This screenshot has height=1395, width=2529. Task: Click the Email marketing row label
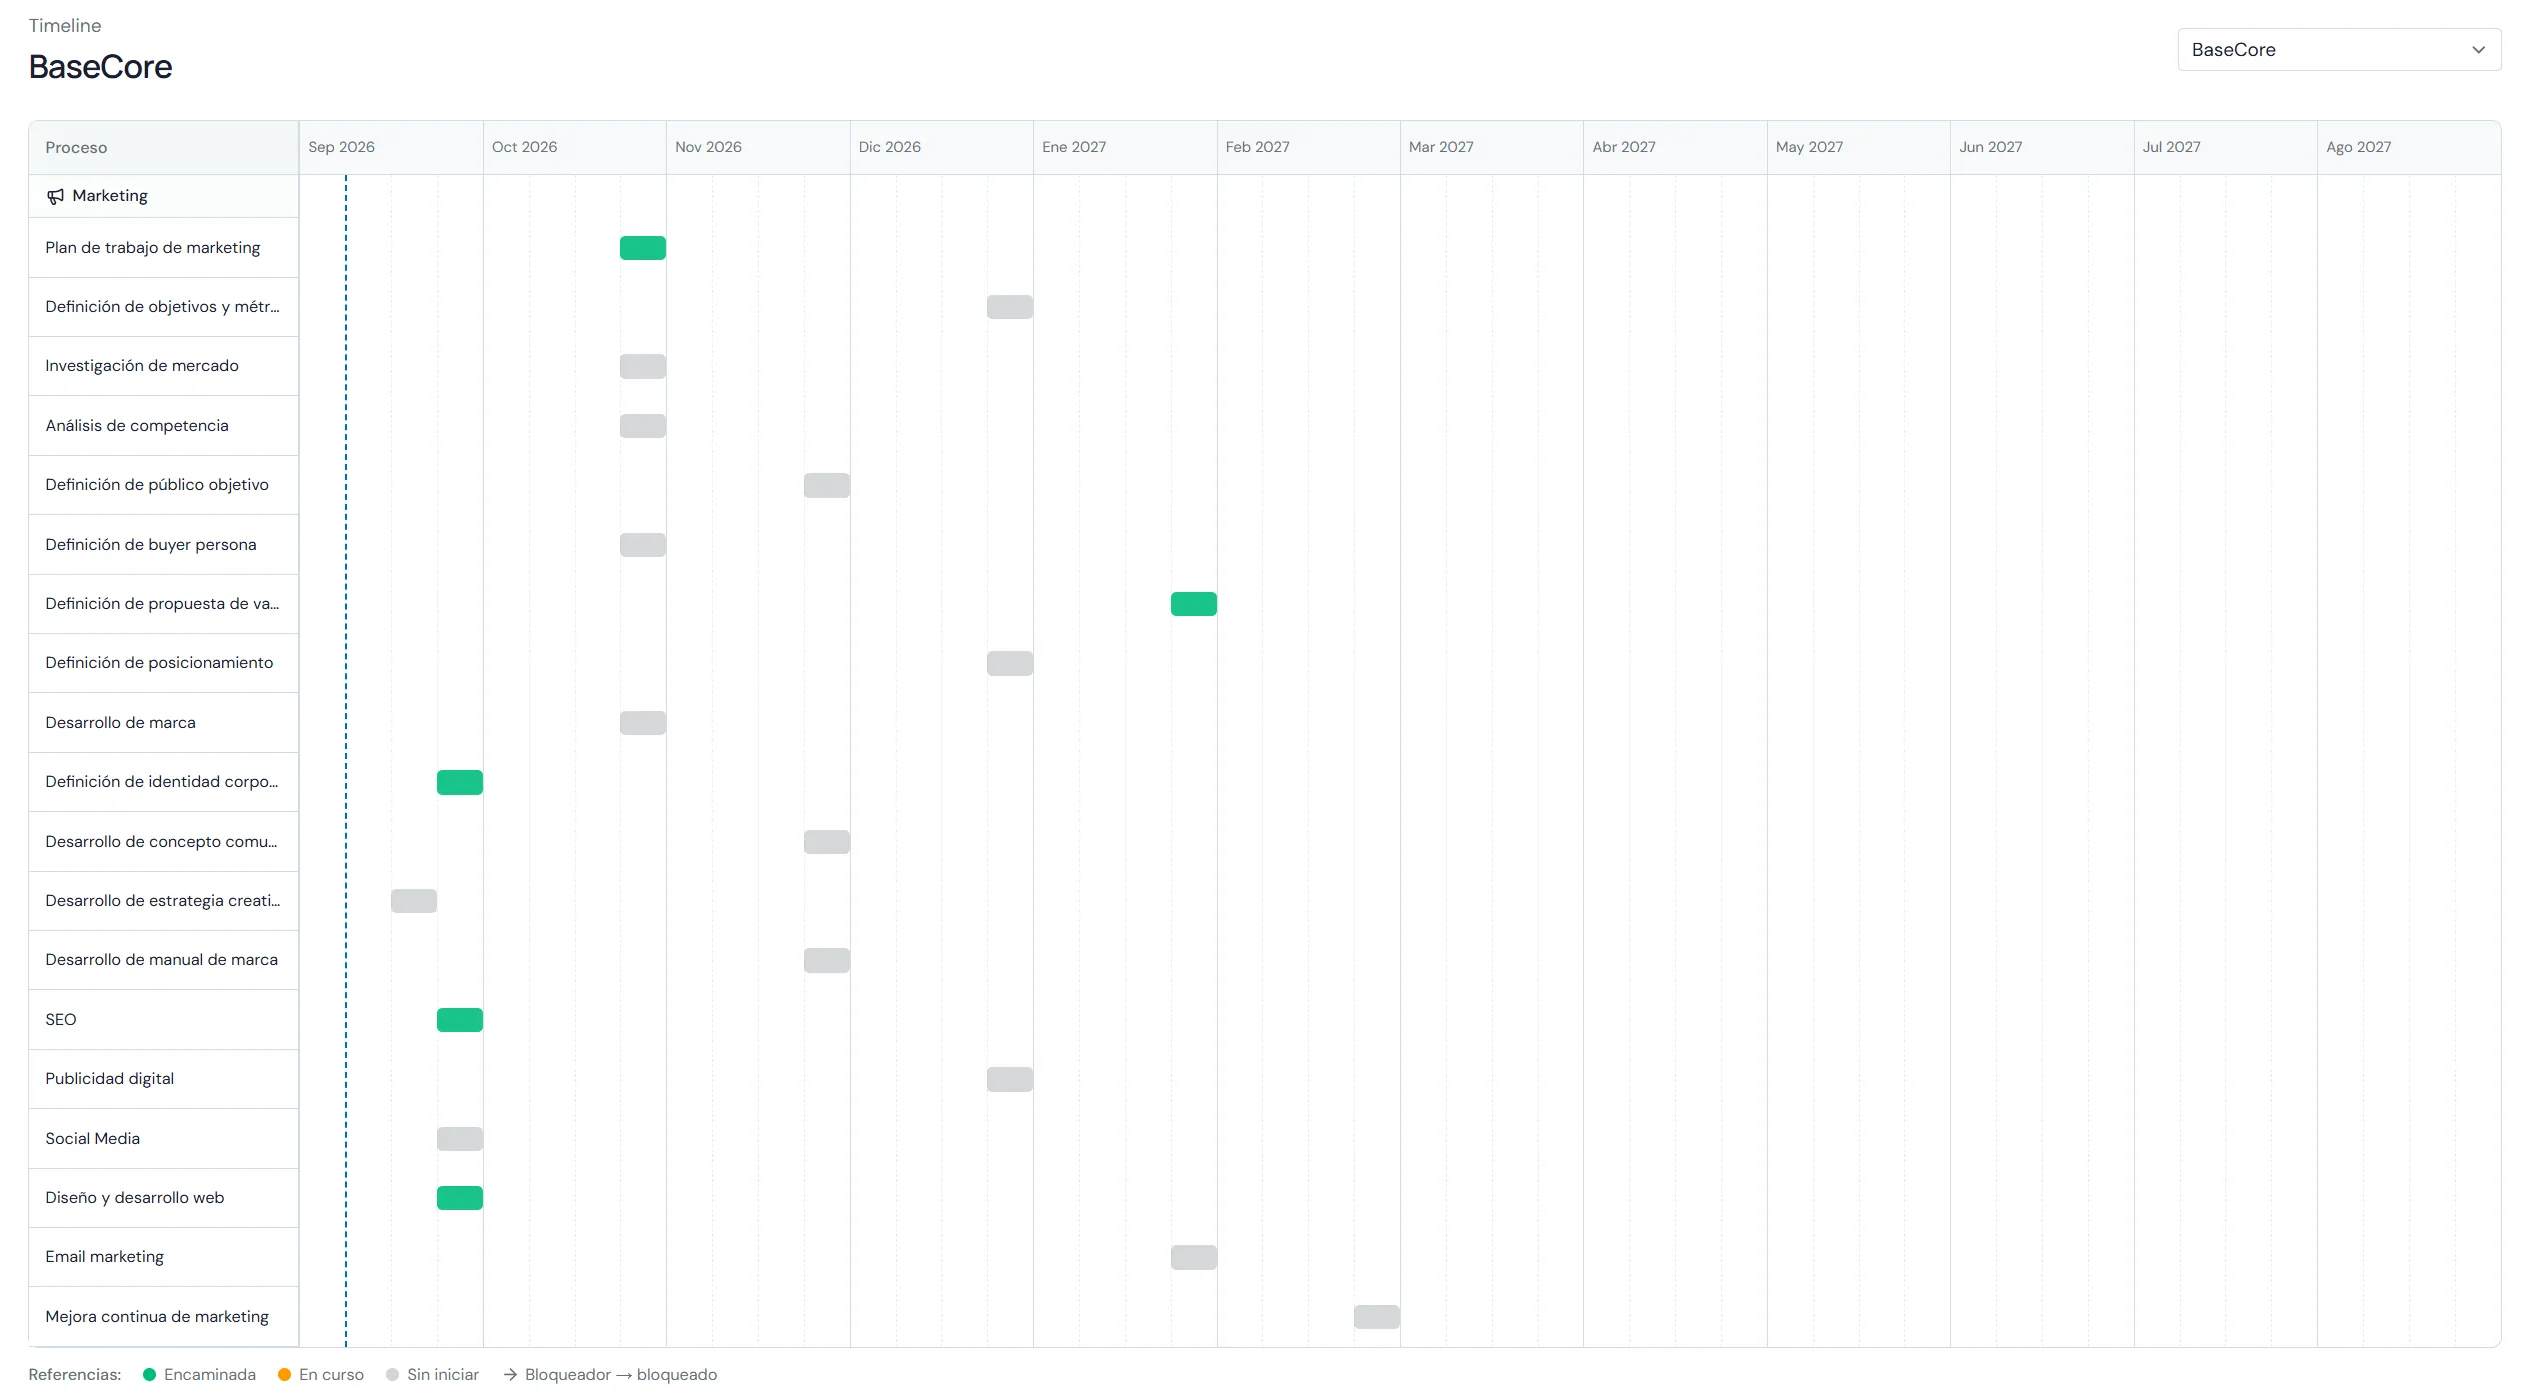coord(104,1257)
